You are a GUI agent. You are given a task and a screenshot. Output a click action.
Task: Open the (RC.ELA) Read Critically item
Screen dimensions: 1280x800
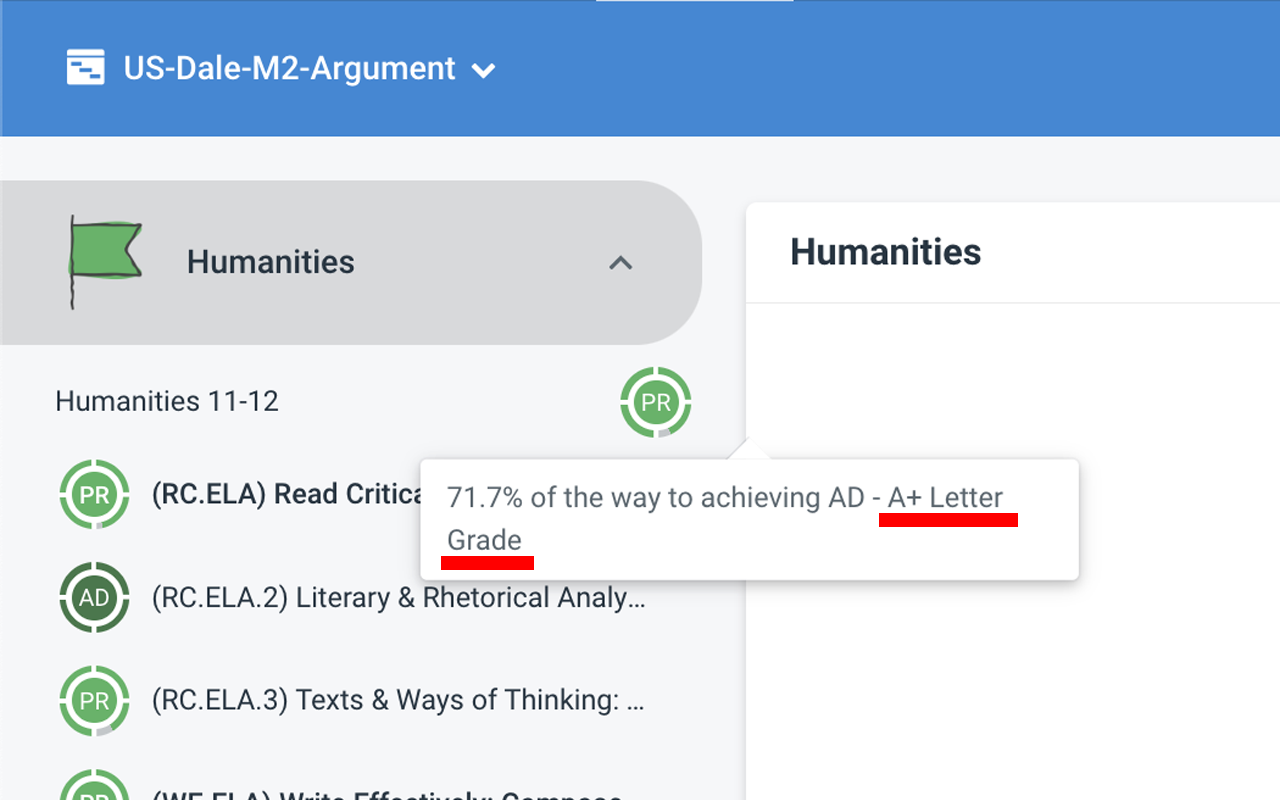[284, 494]
